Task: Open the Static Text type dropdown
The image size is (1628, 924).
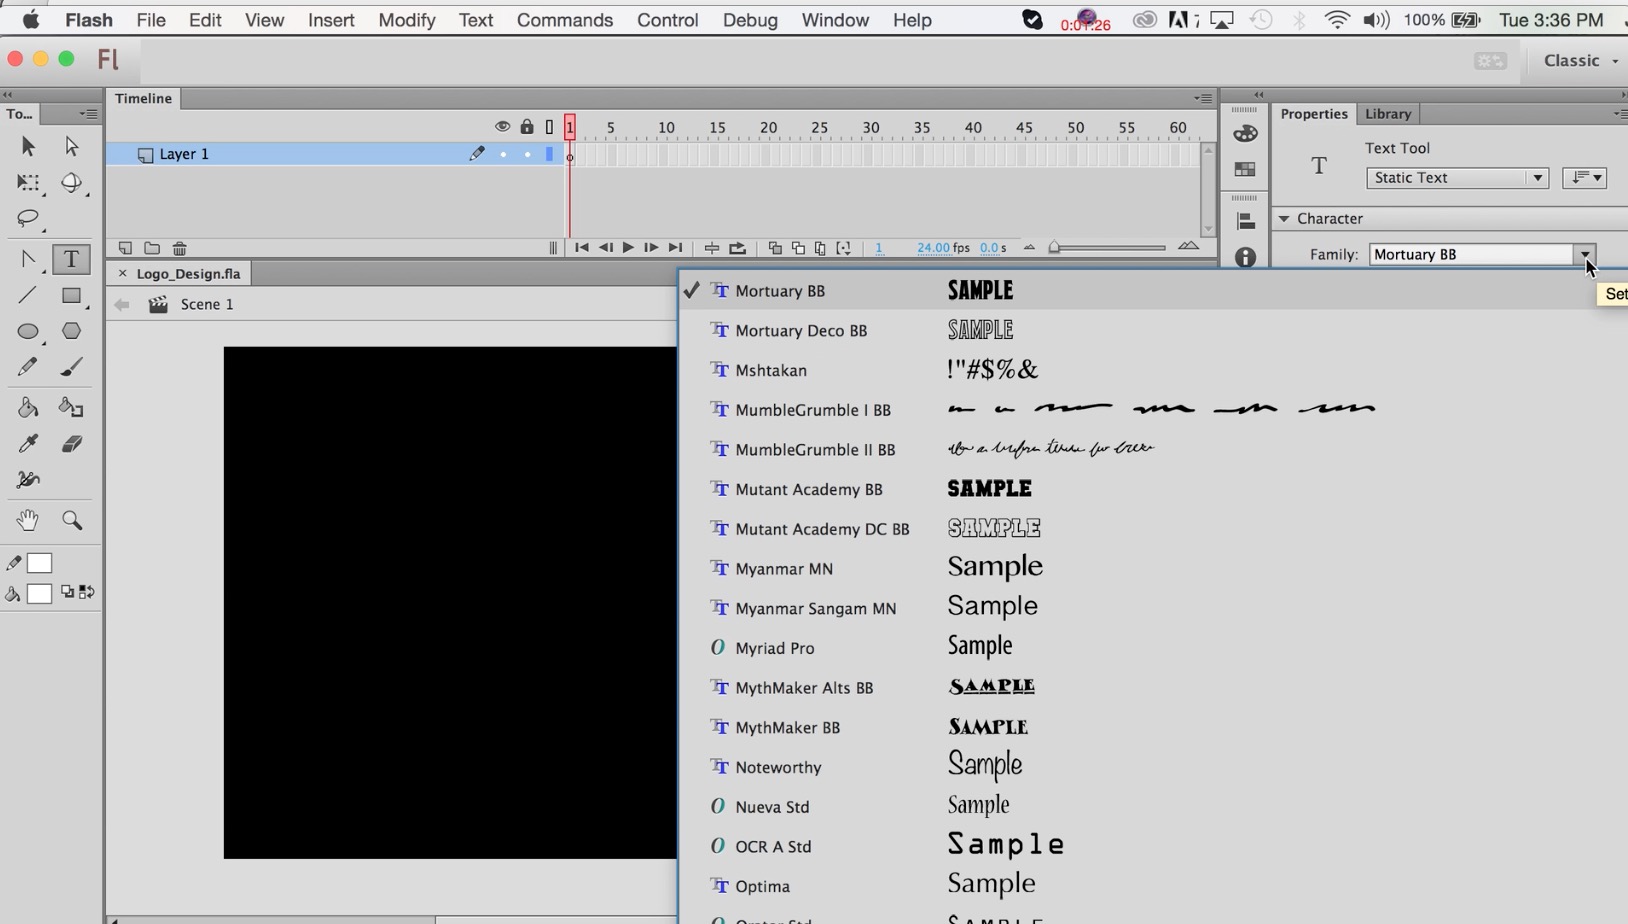Action: [x=1456, y=178]
